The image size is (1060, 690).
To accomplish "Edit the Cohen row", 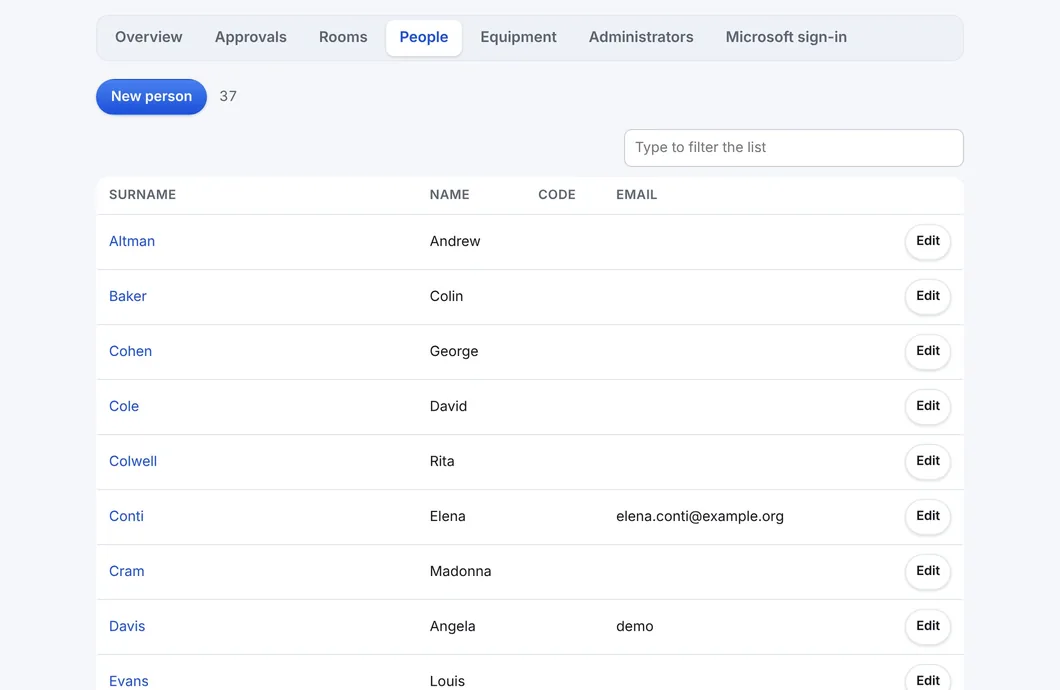I will pyautogui.click(x=928, y=351).
